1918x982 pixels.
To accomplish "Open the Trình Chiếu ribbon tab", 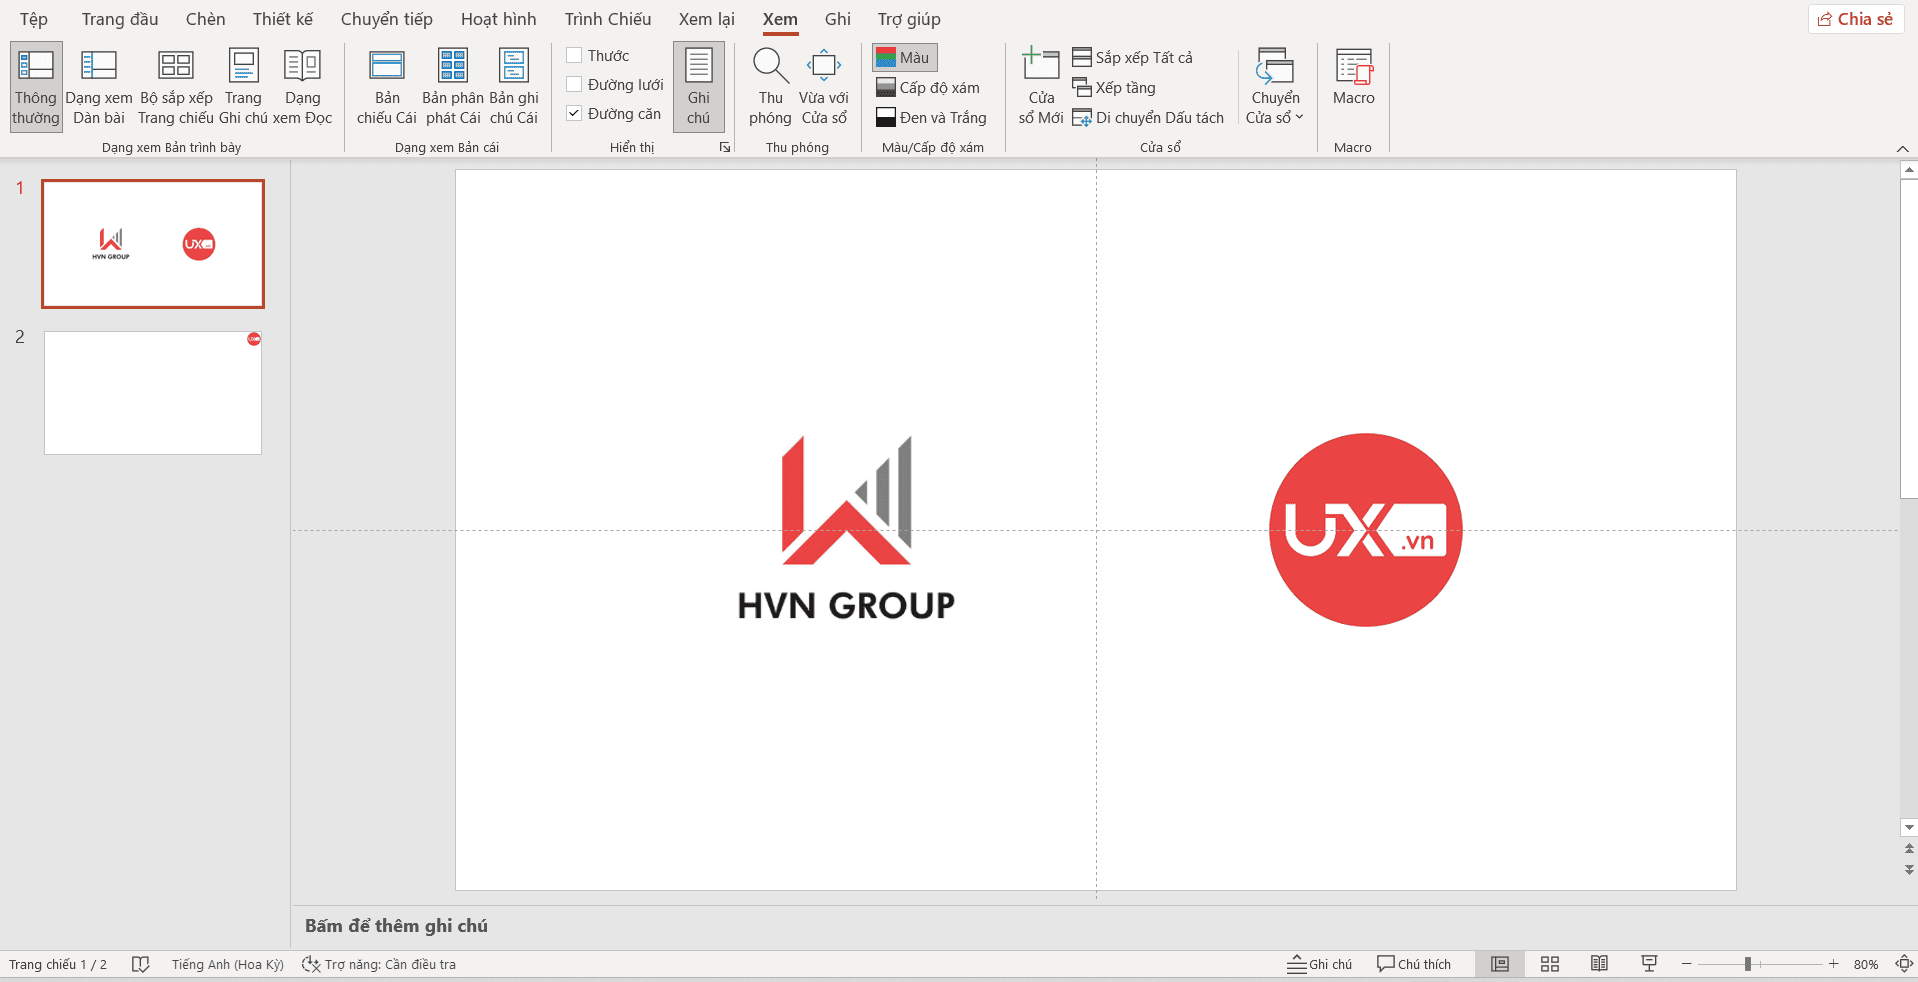I will 607,19.
